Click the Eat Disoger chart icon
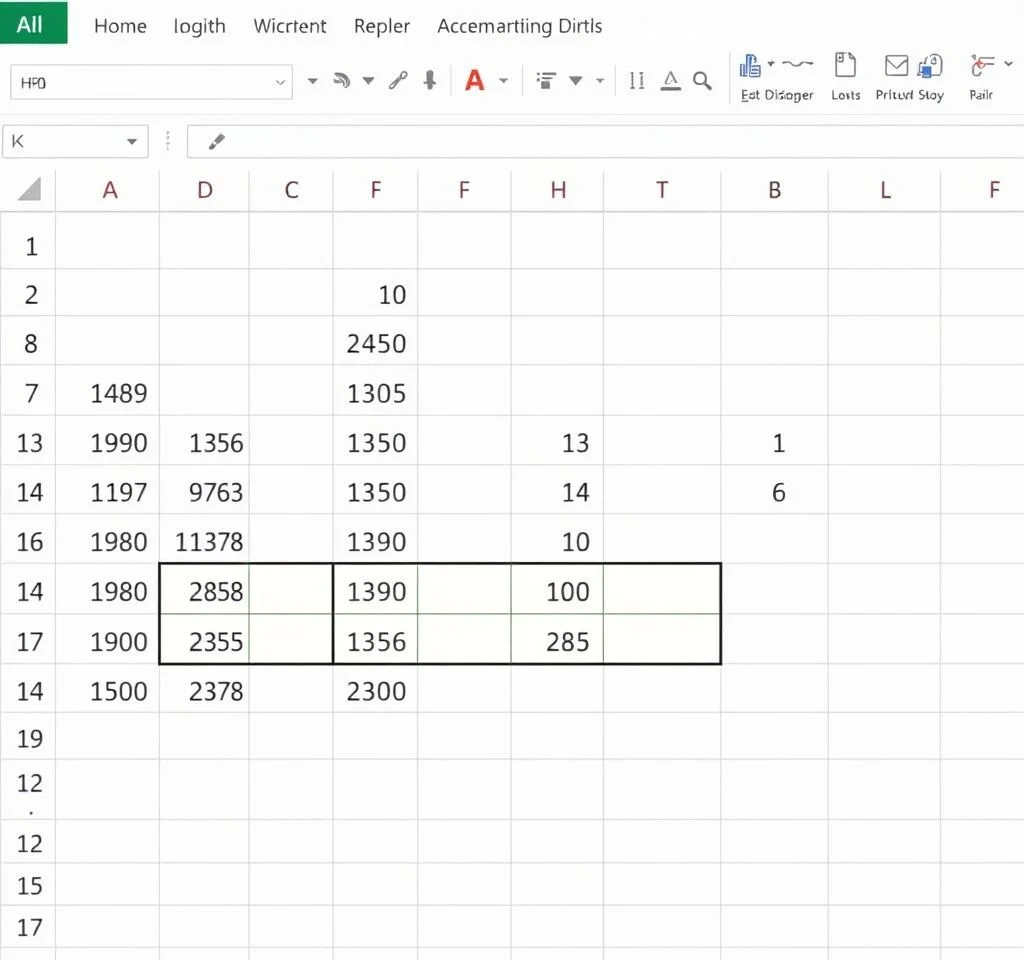This screenshot has height=960, width=1024. pos(751,66)
